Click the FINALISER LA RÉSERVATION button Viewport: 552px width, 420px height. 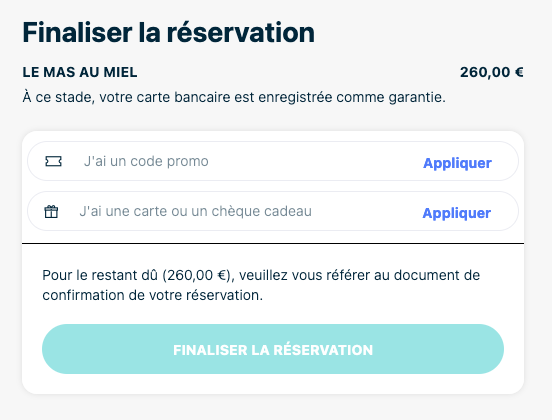[x=273, y=349]
